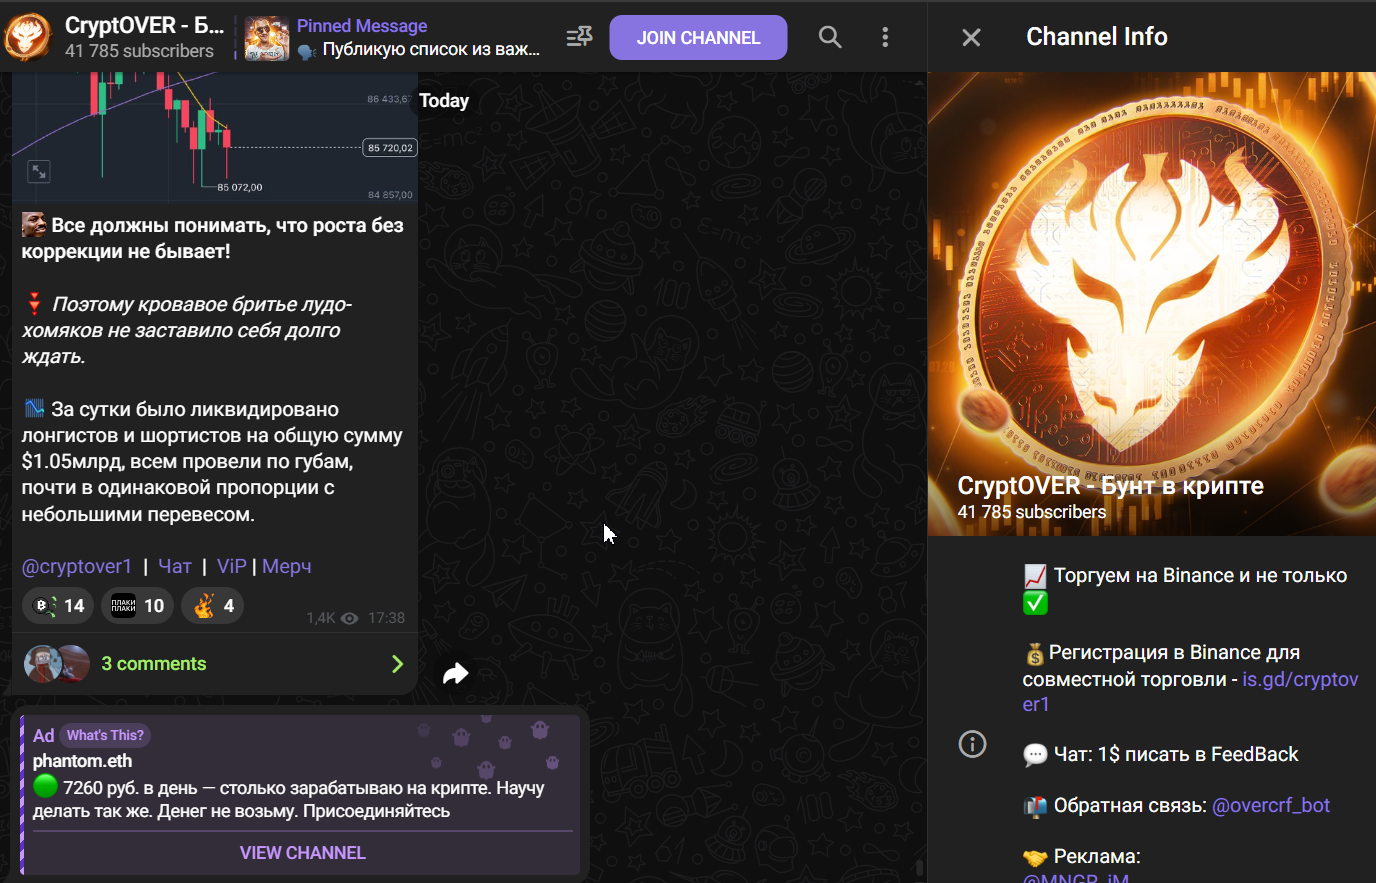This screenshot has width=1376, height=883.
Task: Open the is.gd/cryptover1 registration link
Action: pyautogui.click(x=1190, y=692)
